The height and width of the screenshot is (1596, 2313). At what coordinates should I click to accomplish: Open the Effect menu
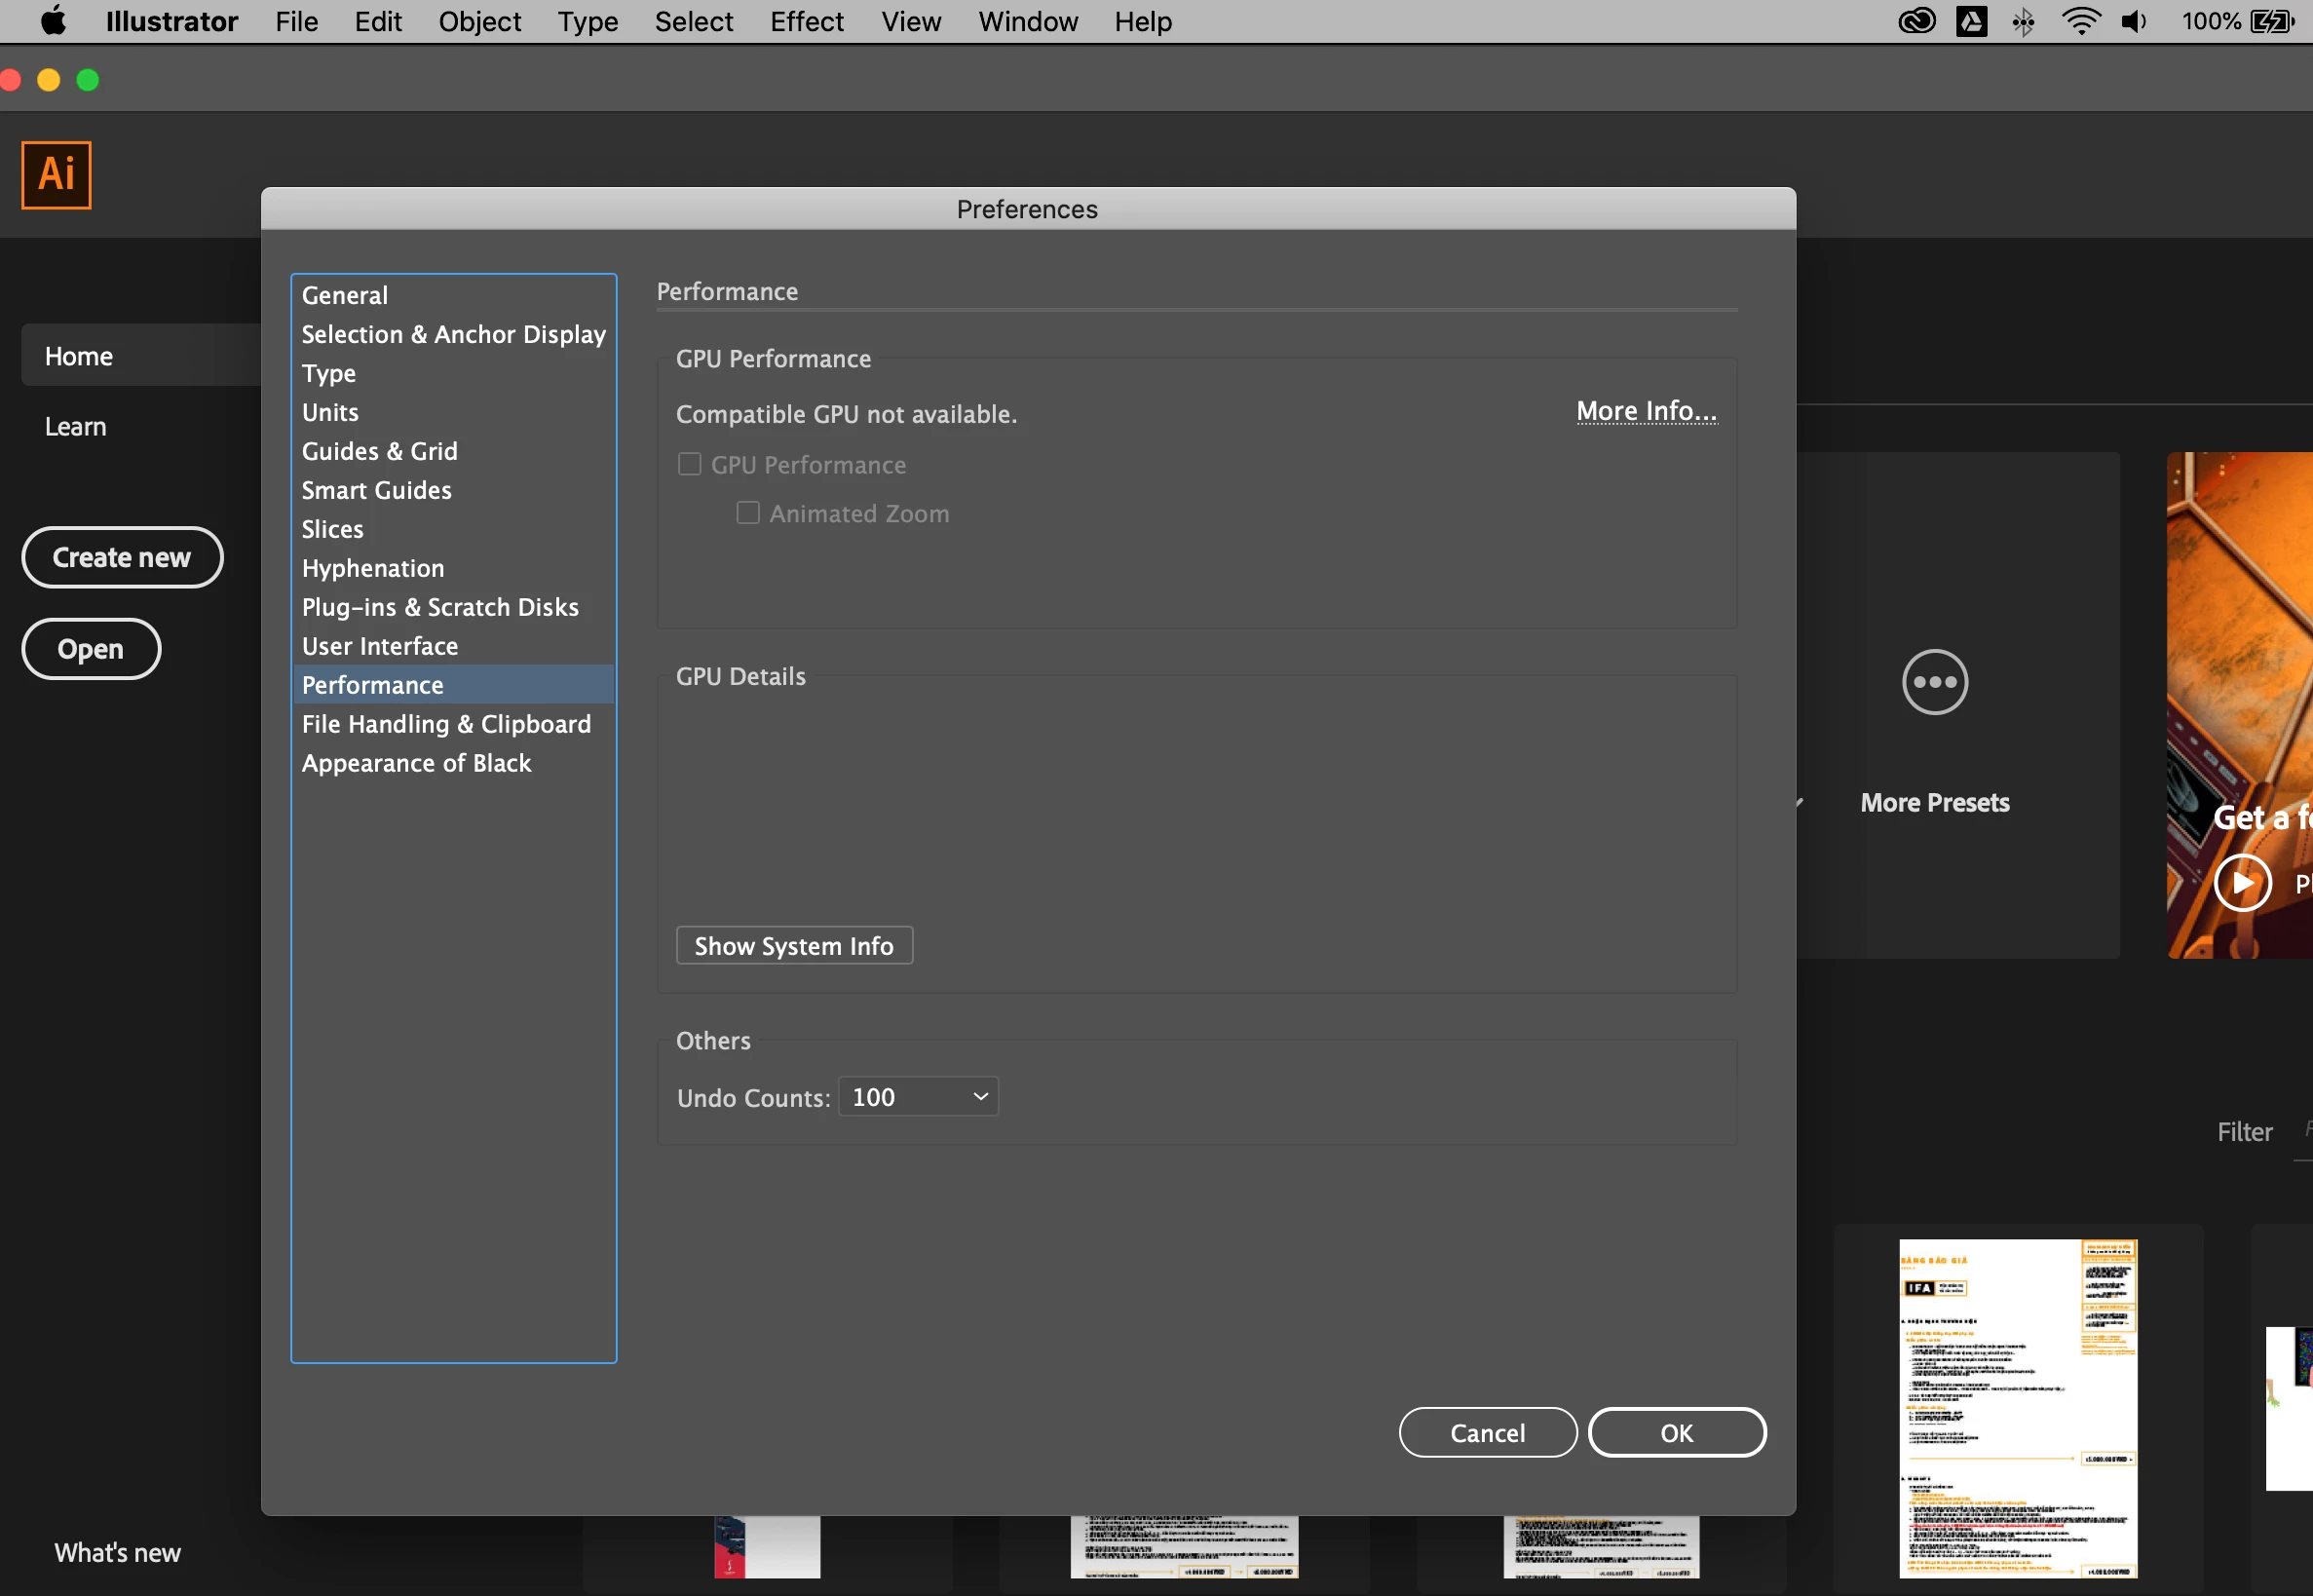[806, 21]
